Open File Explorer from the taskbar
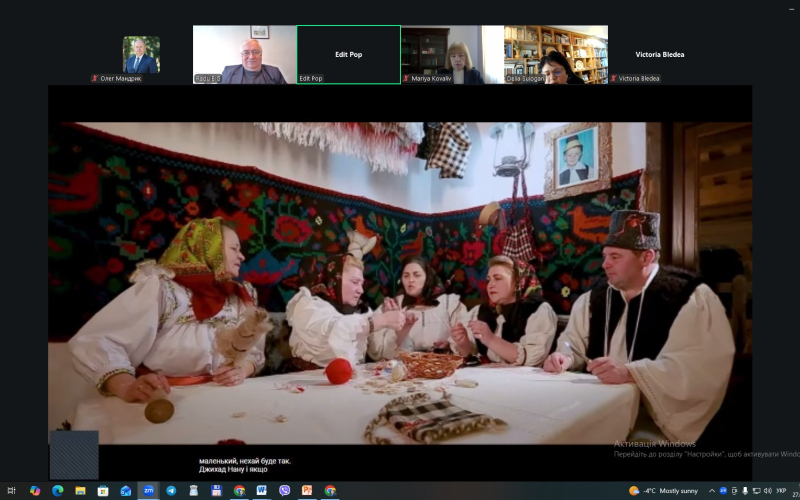 click(x=80, y=490)
